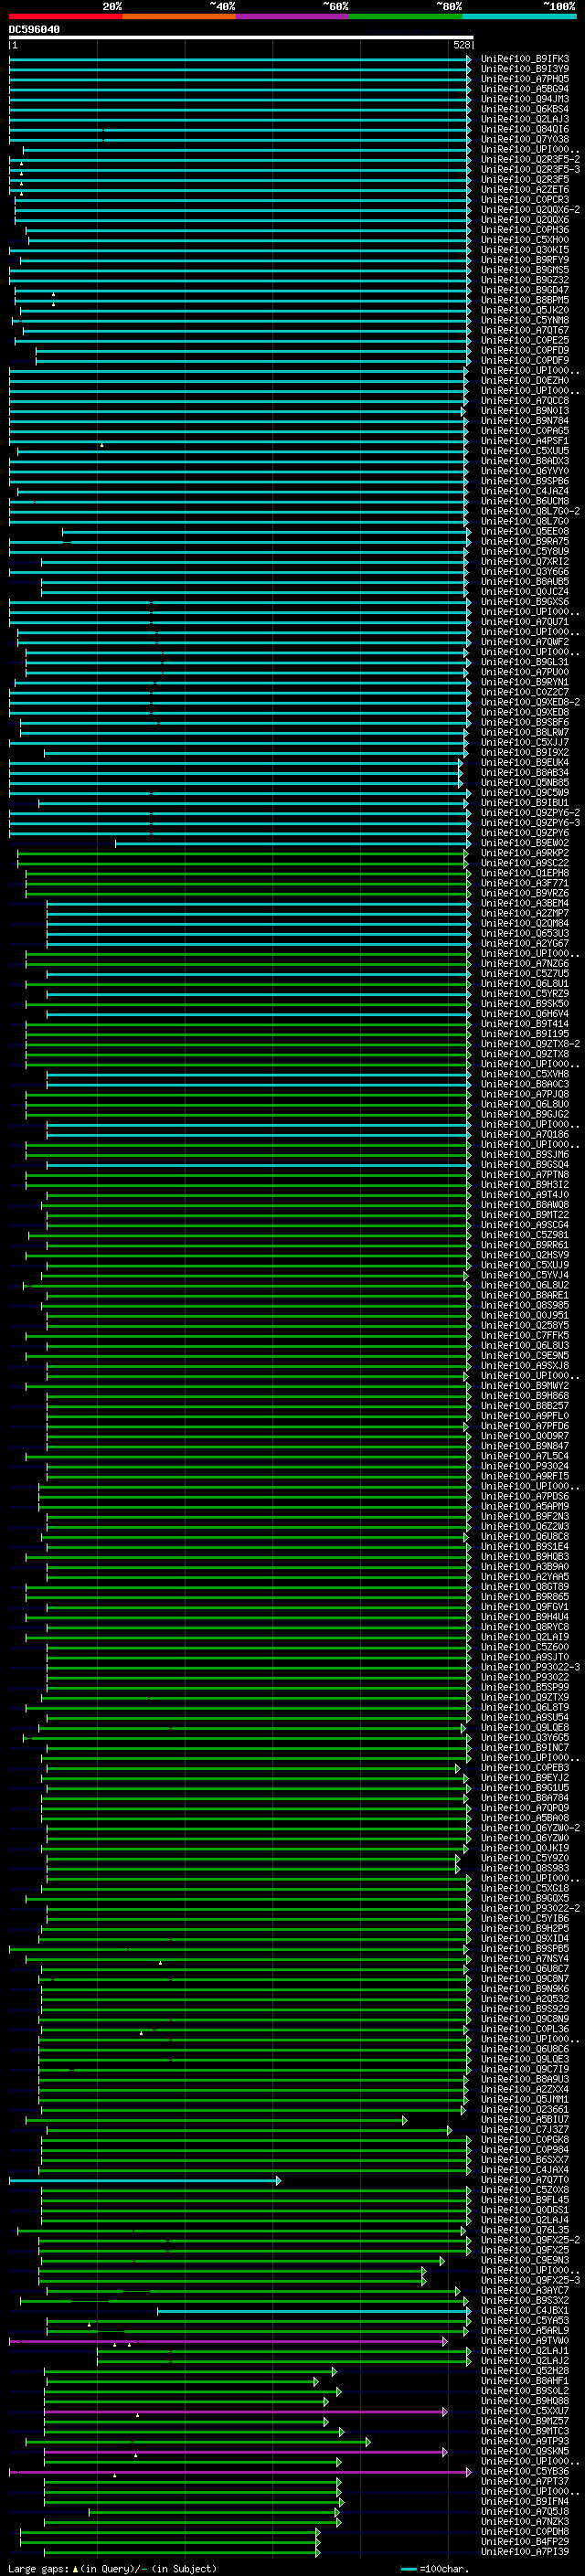Click the UniRef100_A7PI39 label in last row
585x2576 pixels.
pyautogui.click(x=524, y=2551)
